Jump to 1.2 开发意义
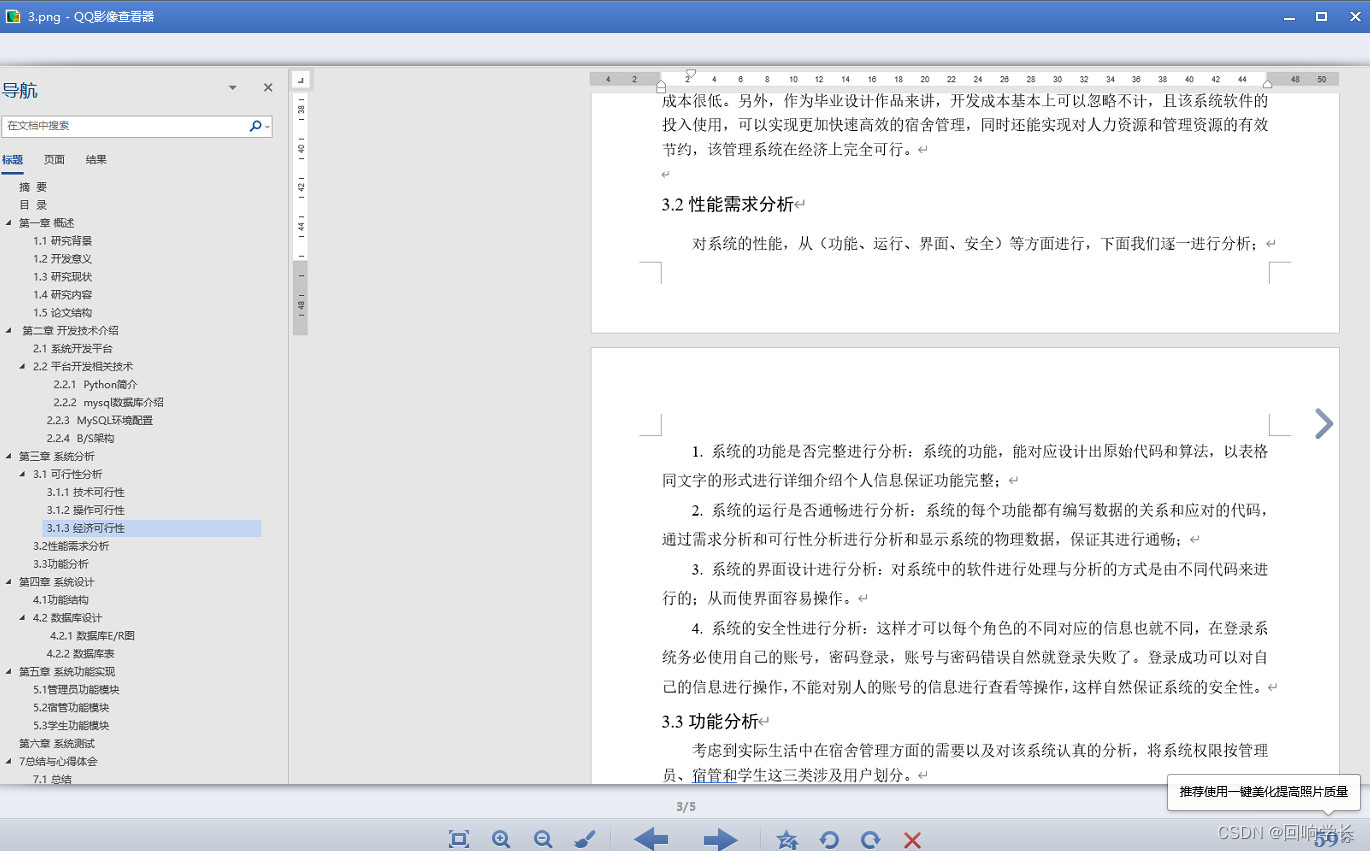Viewport: 1370px width, 851px height. [x=63, y=259]
